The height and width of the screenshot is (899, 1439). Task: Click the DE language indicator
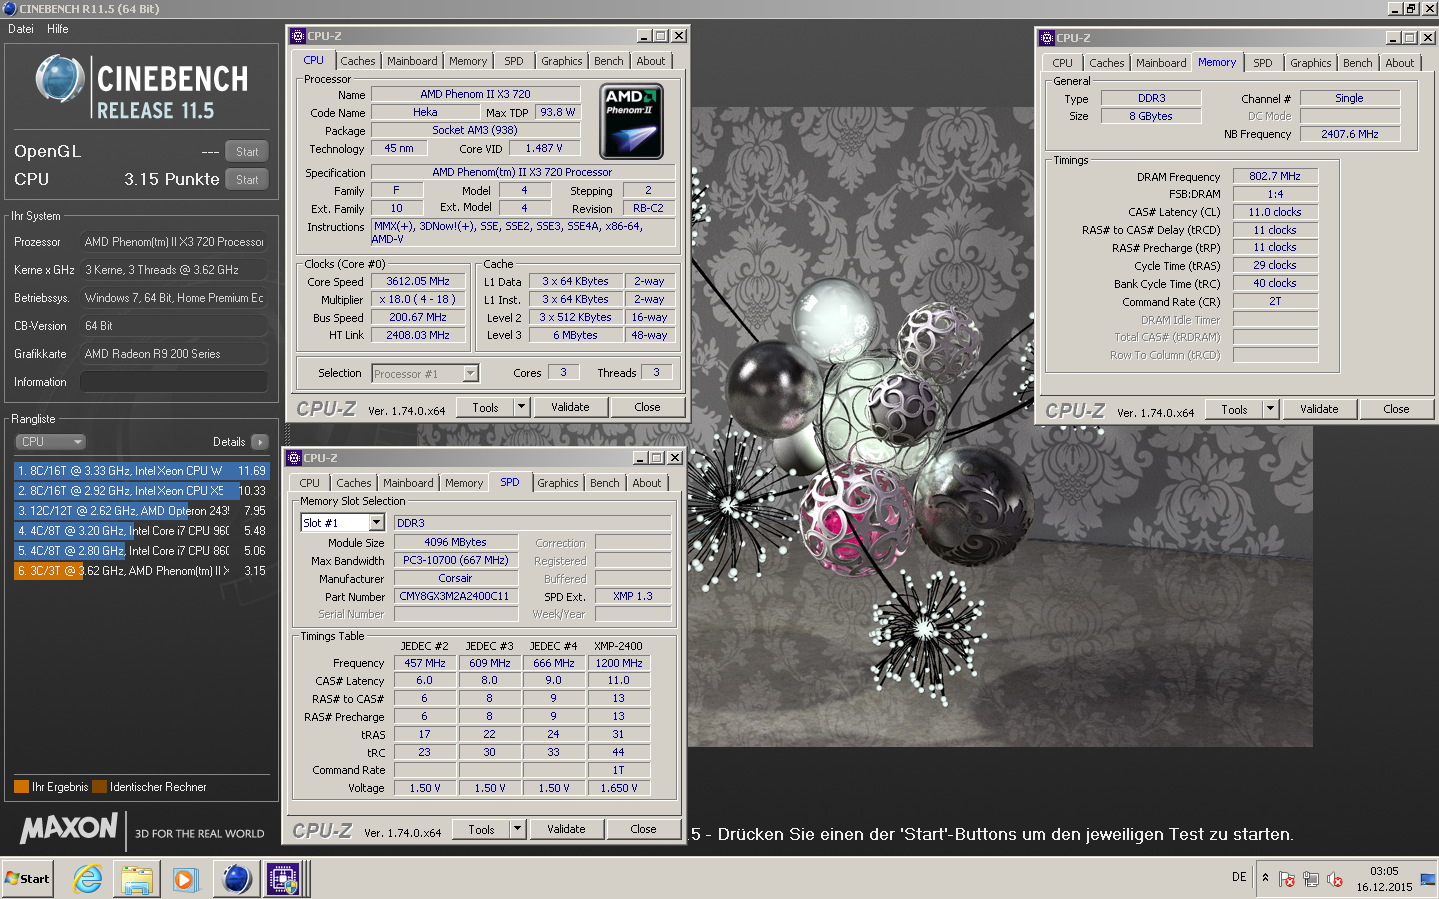1239,877
